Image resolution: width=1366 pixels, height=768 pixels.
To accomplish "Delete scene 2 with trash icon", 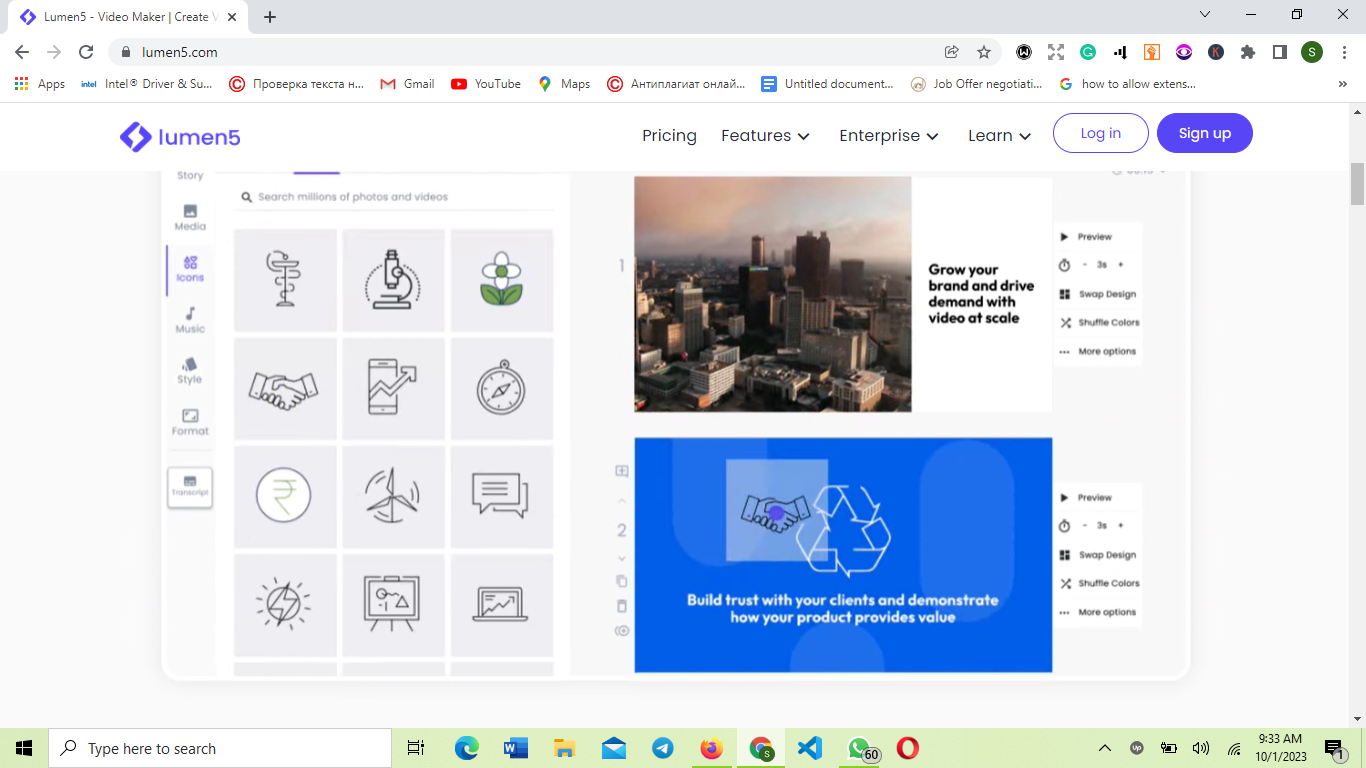I will click(621, 606).
